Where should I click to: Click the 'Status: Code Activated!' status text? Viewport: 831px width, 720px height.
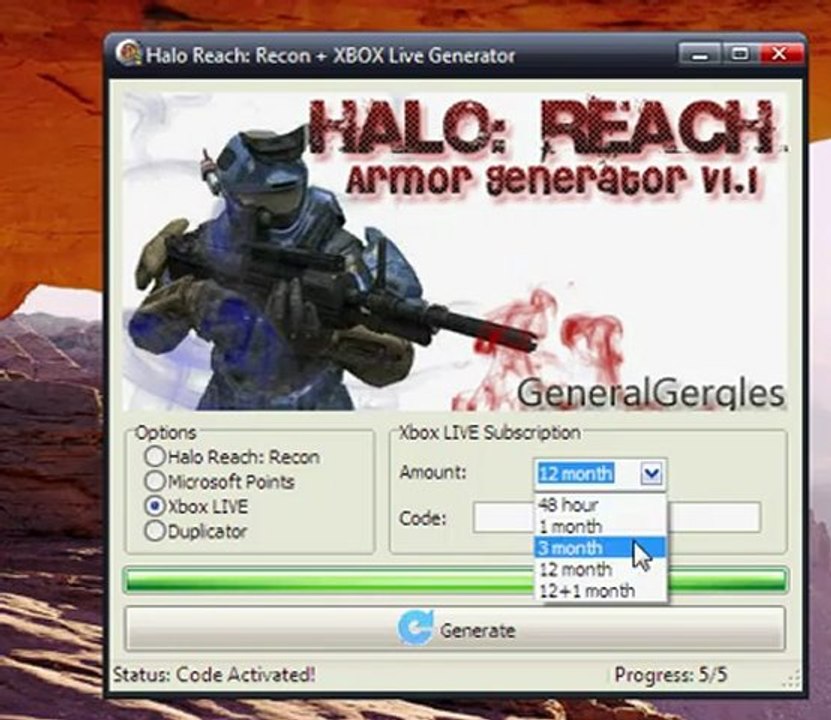[x=214, y=674]
